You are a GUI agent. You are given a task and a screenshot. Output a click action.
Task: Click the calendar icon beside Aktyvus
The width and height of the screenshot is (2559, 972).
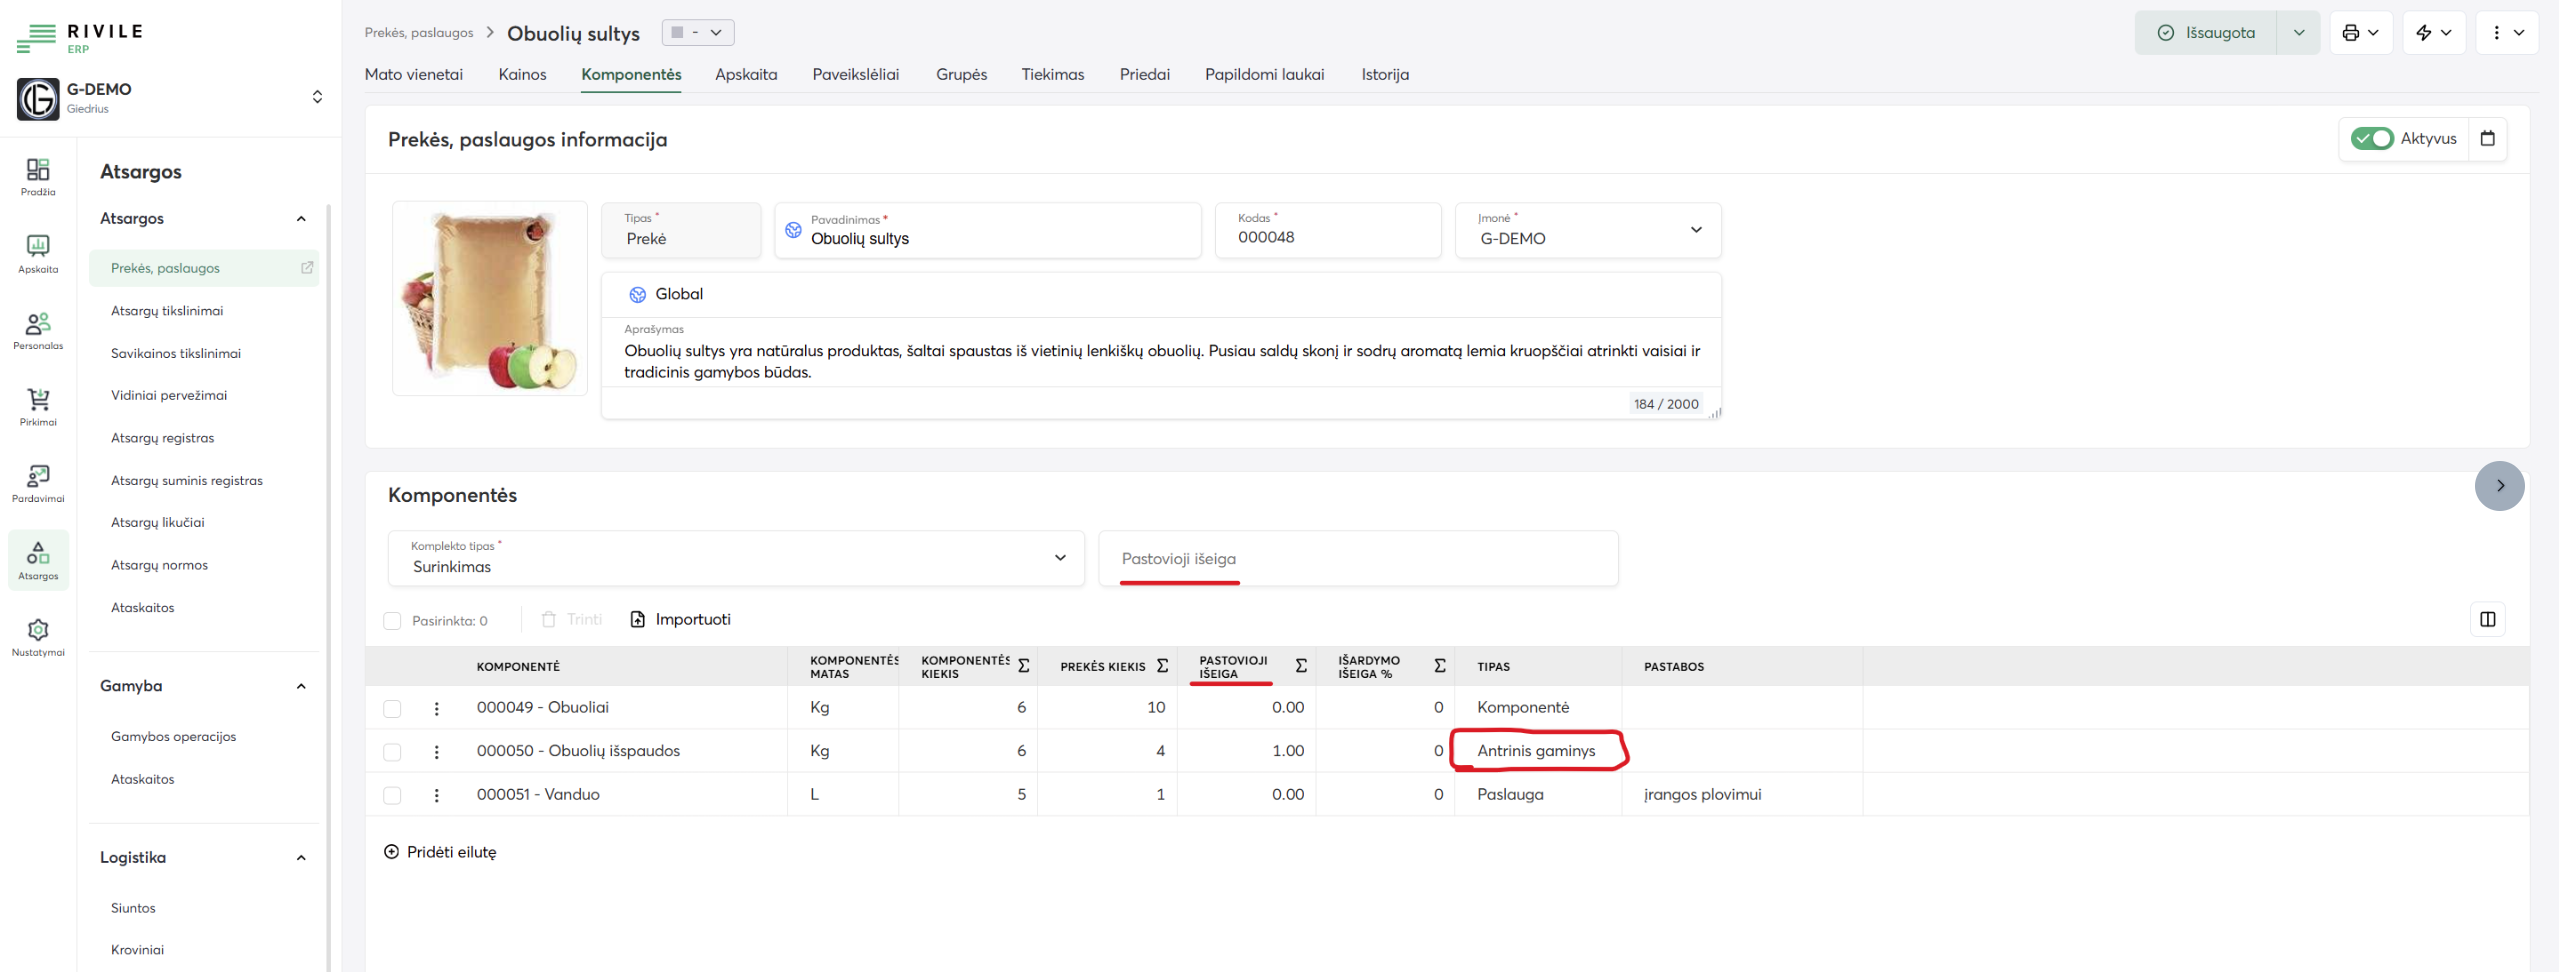pos(2488,139)
